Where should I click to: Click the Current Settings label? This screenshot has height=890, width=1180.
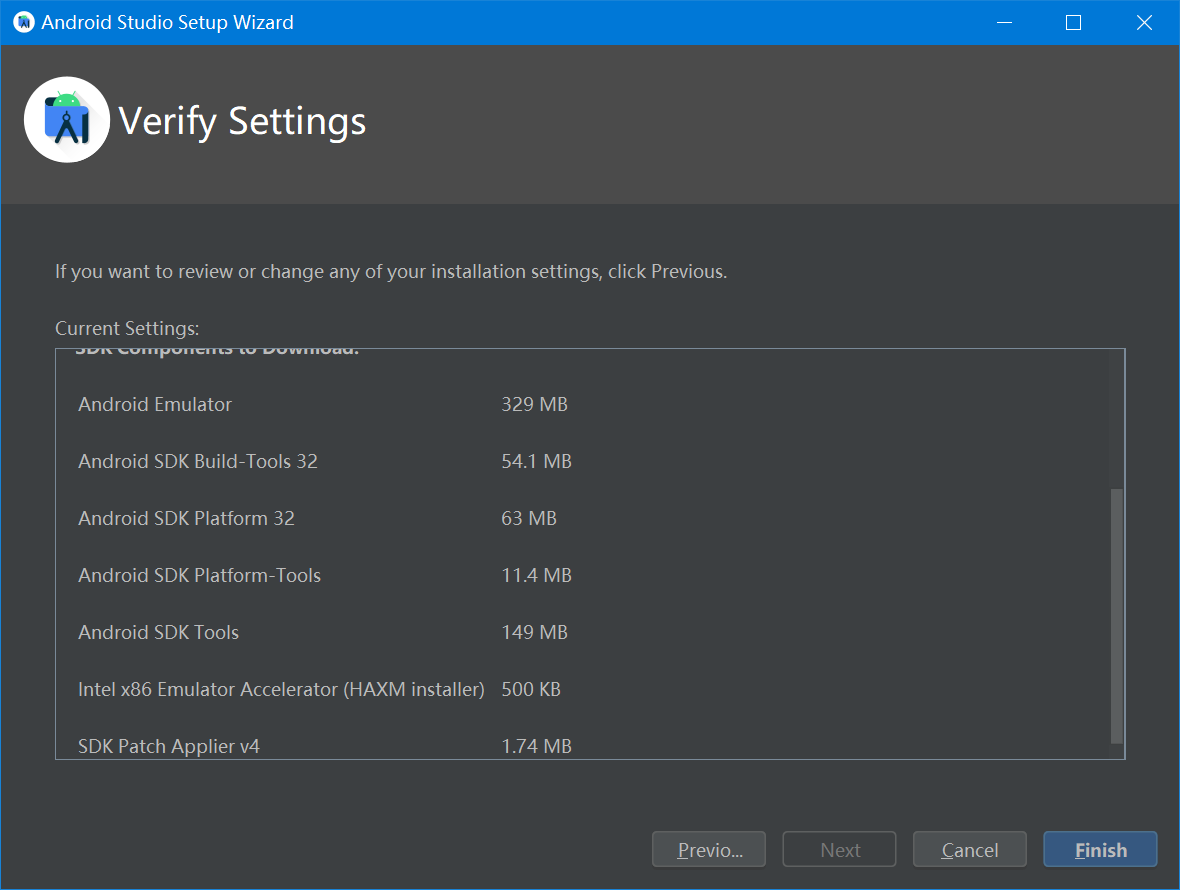click(127, 329)
